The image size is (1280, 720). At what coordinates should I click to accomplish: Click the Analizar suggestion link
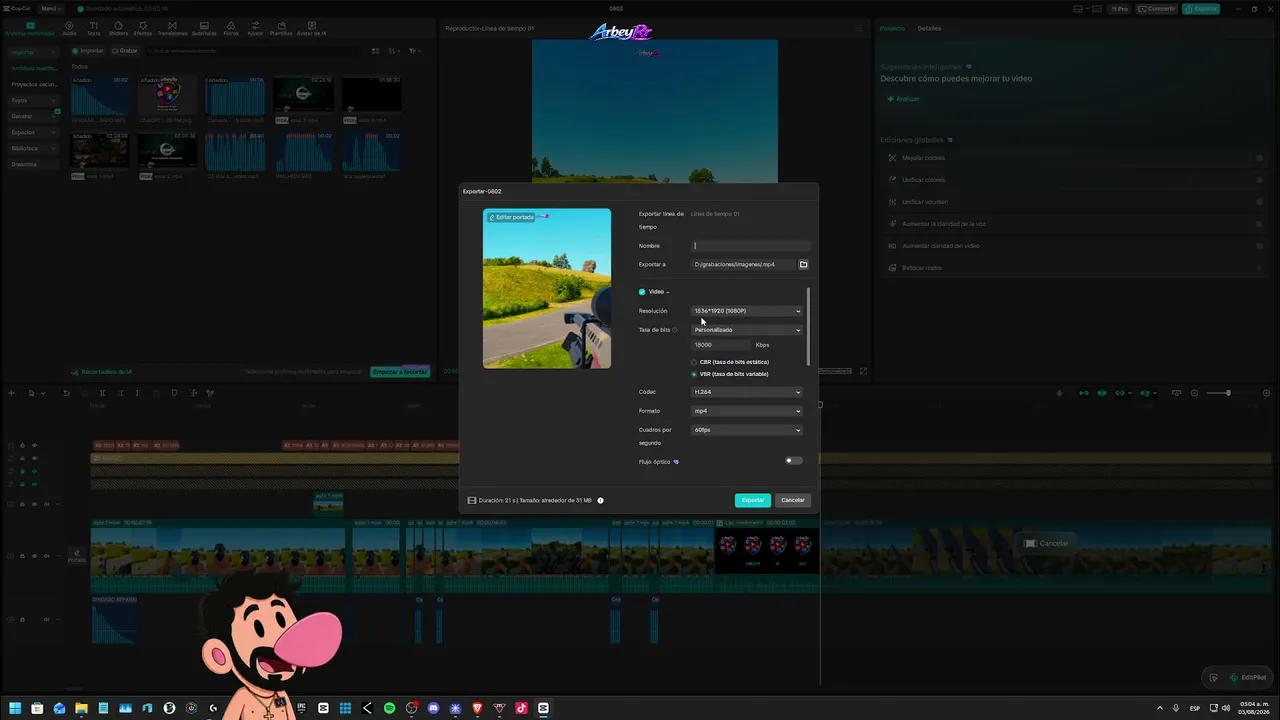(903, 99)
